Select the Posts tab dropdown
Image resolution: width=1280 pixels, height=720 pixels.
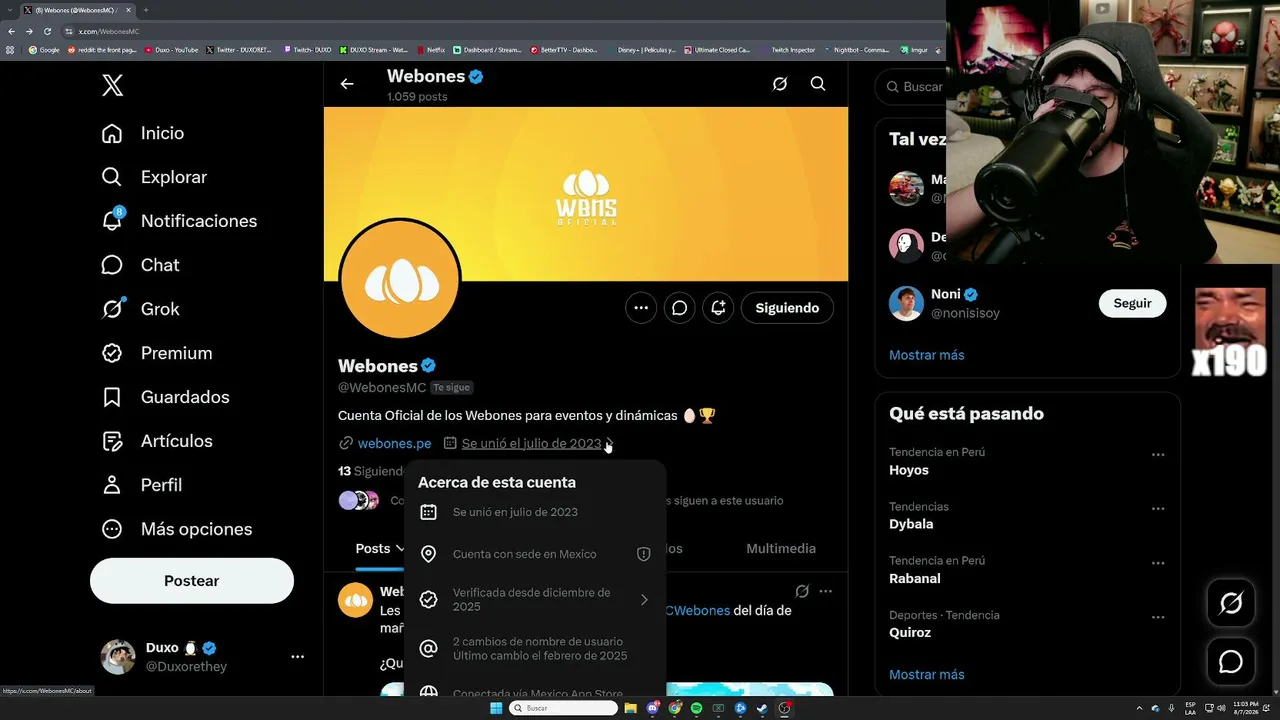(x=380, y=548)
